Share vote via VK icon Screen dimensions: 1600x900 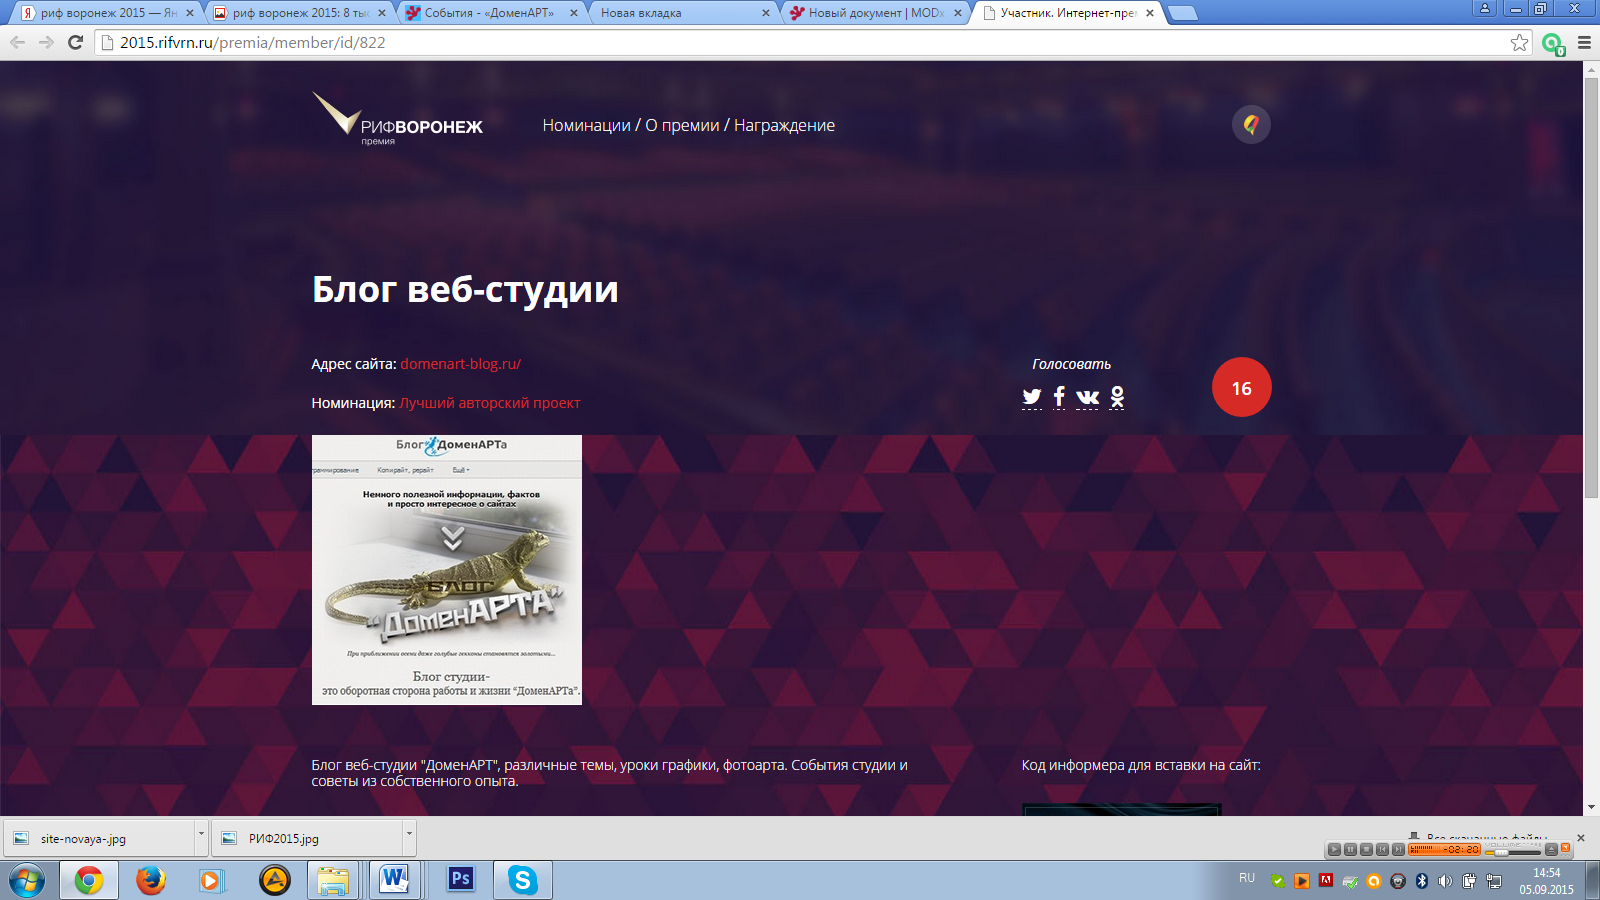(x=1087, y=397)
